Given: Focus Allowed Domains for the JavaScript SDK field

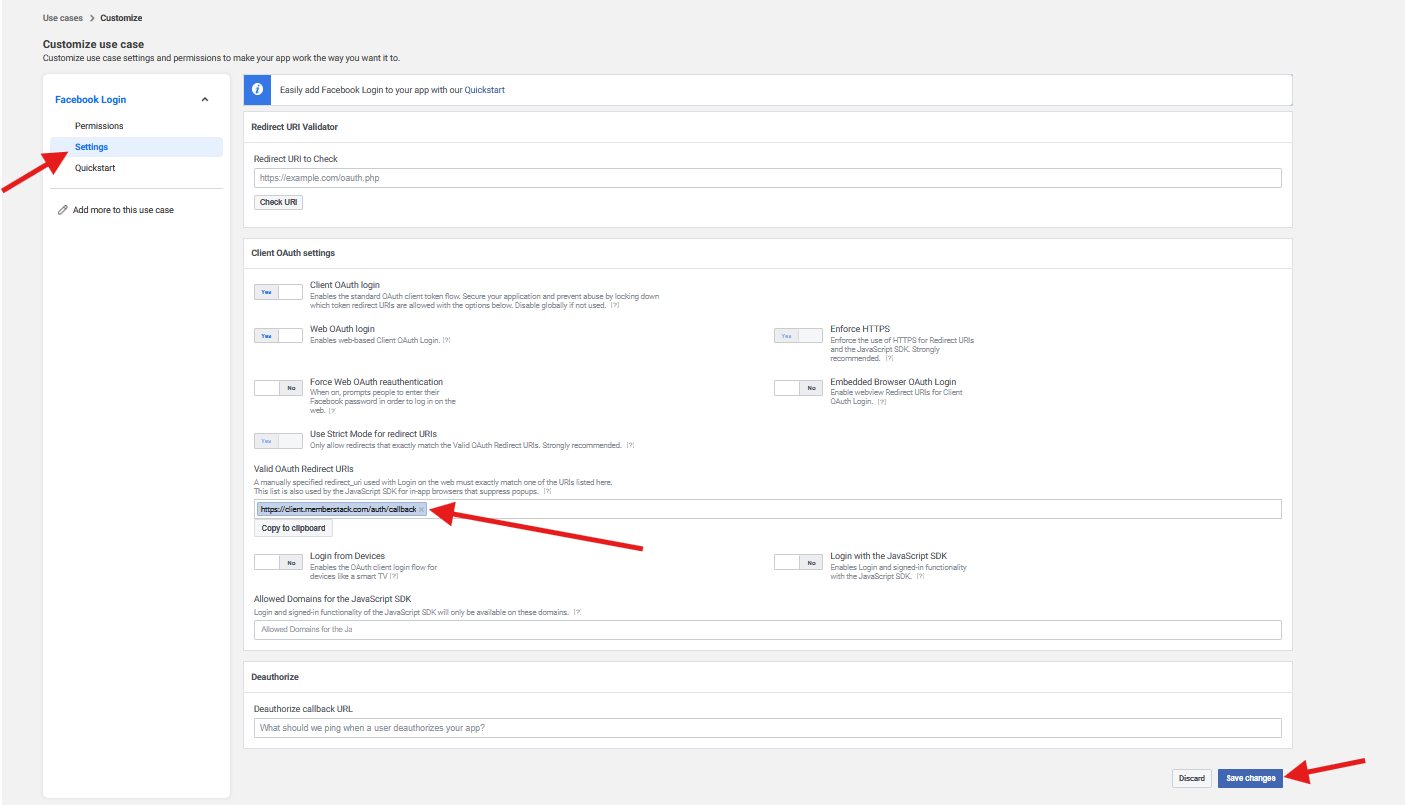Looking at the screenshot, I should click(768, 630).
